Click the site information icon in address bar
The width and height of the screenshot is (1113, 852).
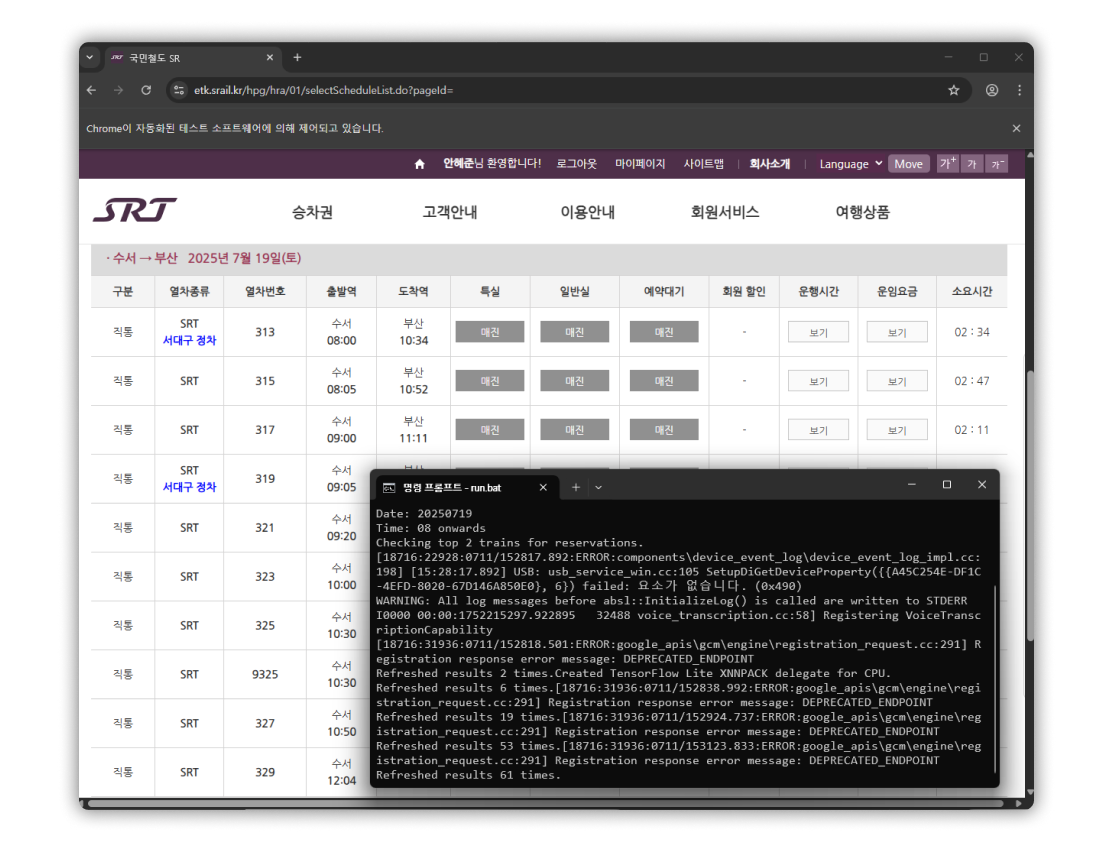179,90
